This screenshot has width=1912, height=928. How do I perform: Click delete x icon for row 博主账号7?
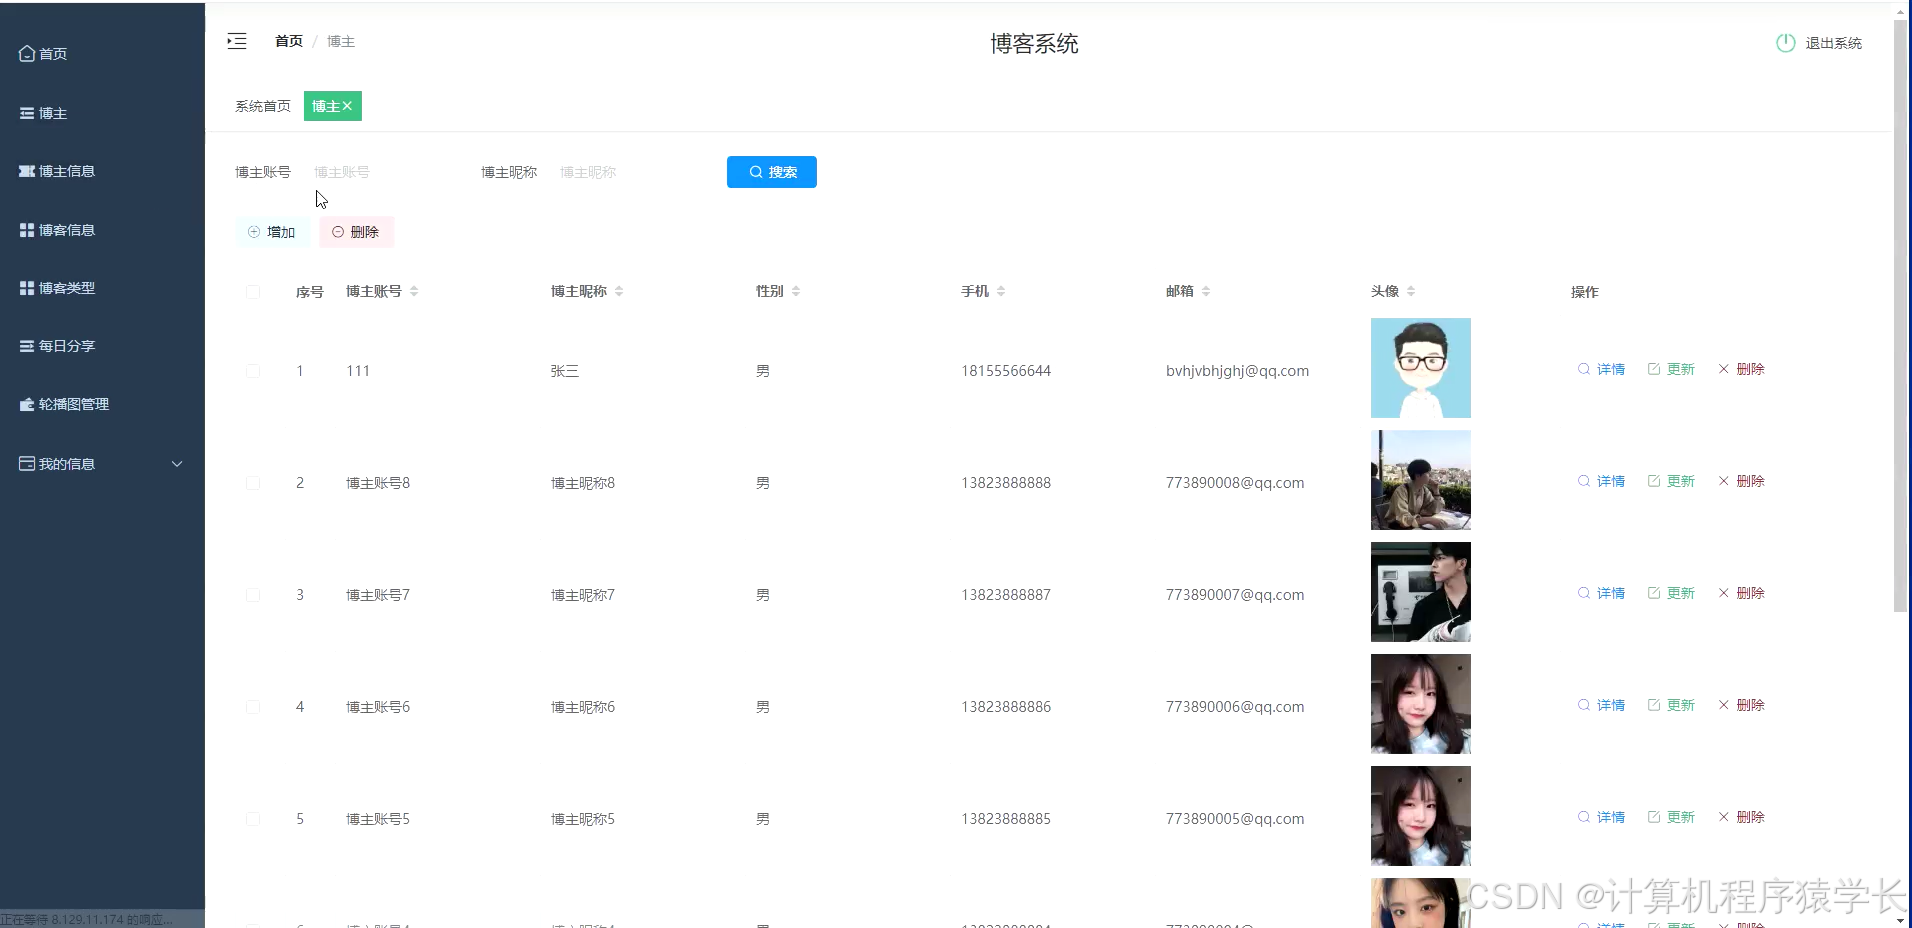tap(1724, 593)
